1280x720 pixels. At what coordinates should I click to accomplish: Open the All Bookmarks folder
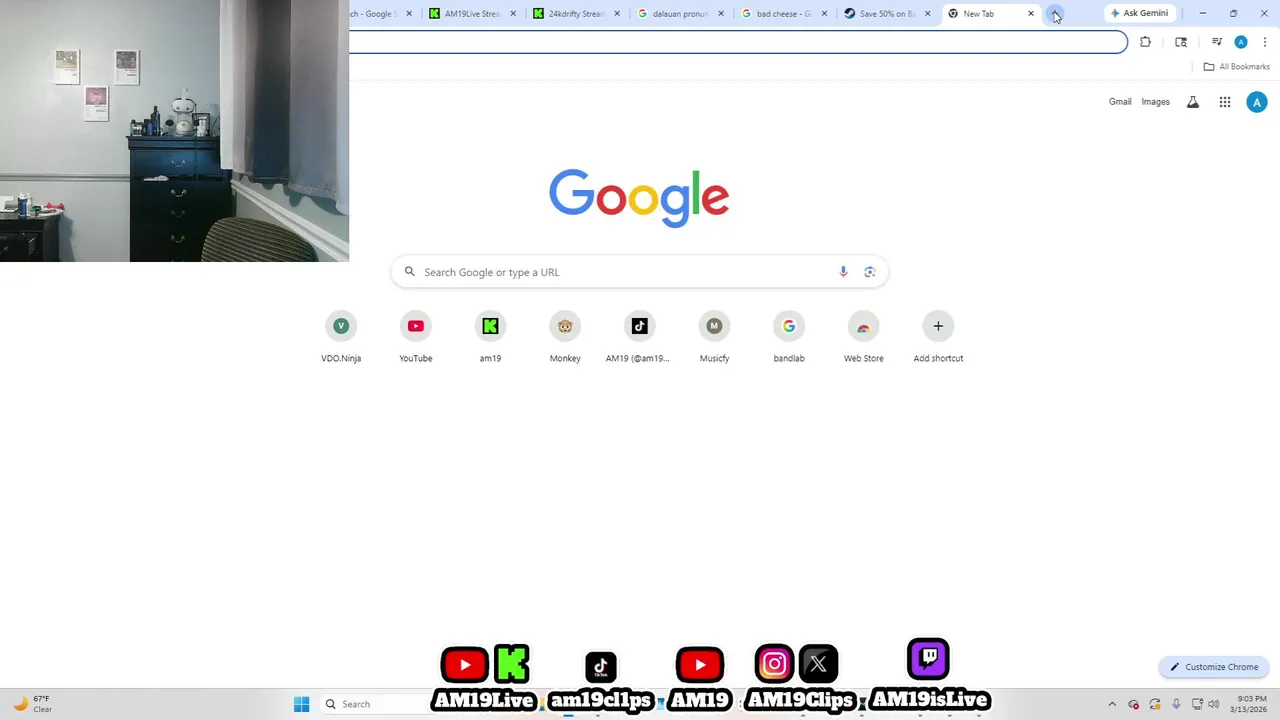coord(1237,67)
